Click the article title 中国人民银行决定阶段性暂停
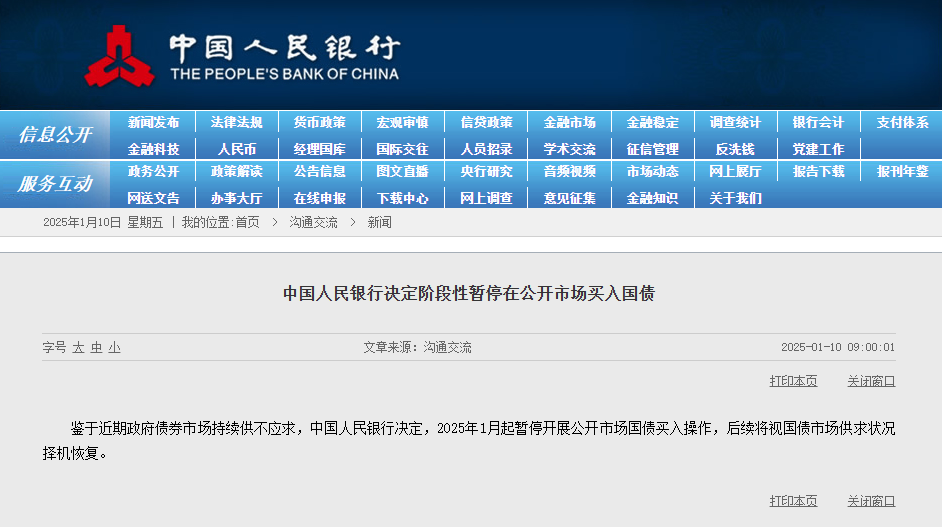 [469, 293]
